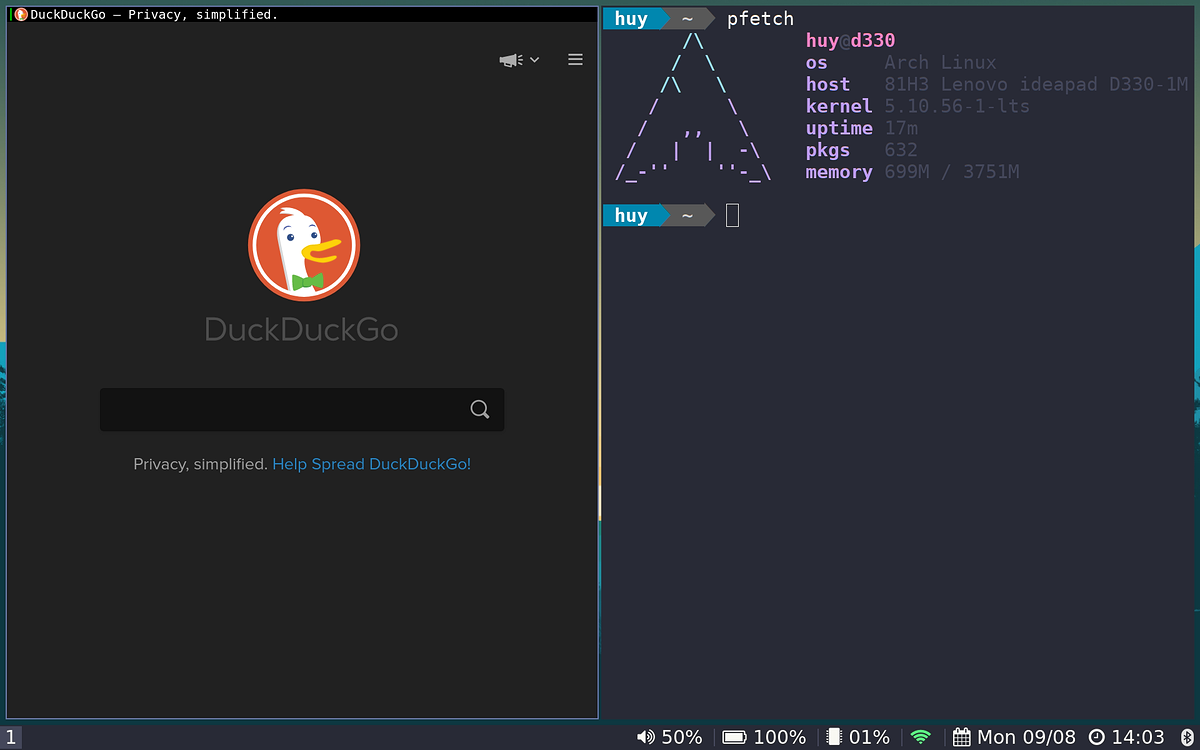Open the Help Spread DuckDuckGo! link
This screenshot has width=1200, height=750.
coord(371,464)
